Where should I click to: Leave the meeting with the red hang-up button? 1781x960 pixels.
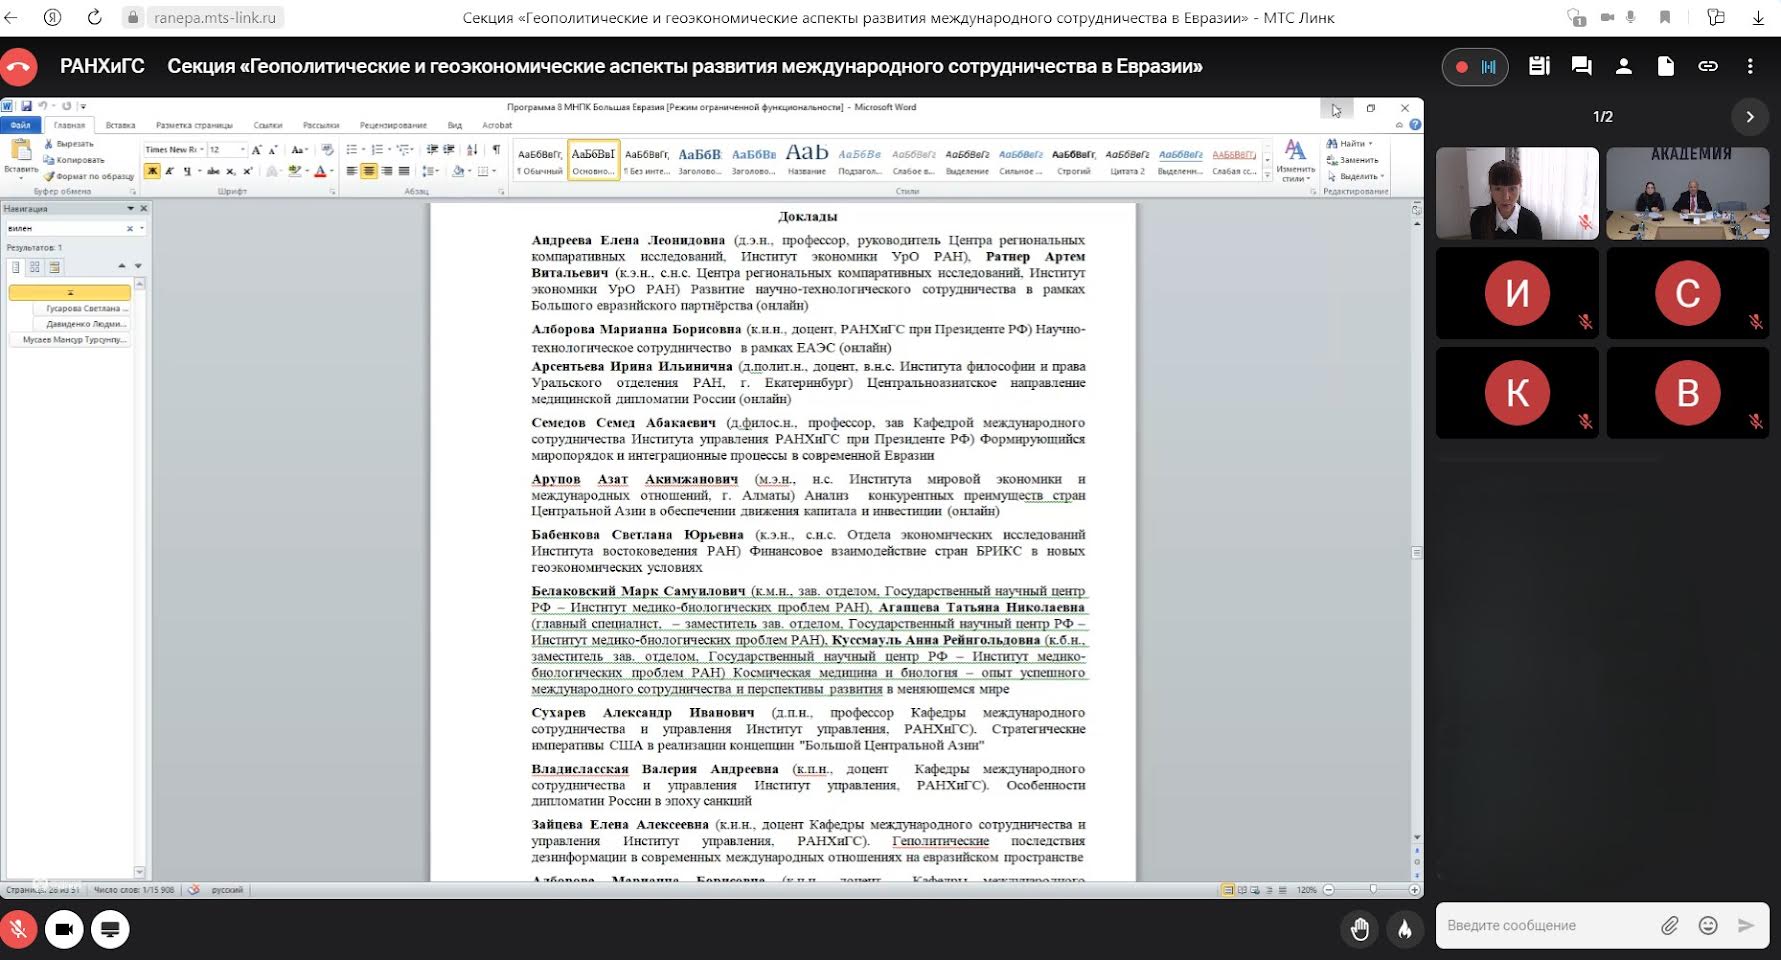(19, 67)
